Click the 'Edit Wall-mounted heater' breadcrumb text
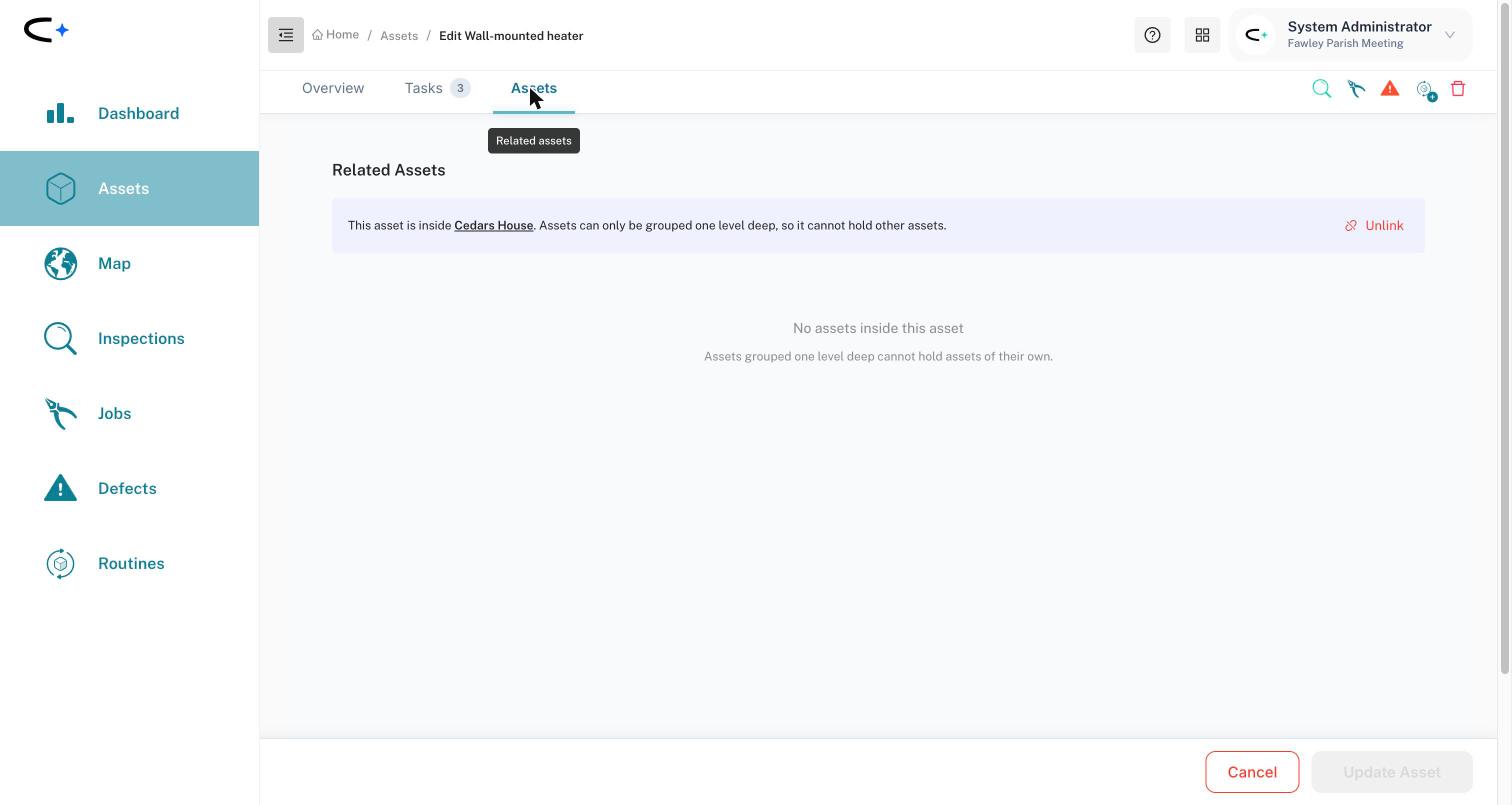This screenshot has width=1512, height=805. (x=511, y=36)
